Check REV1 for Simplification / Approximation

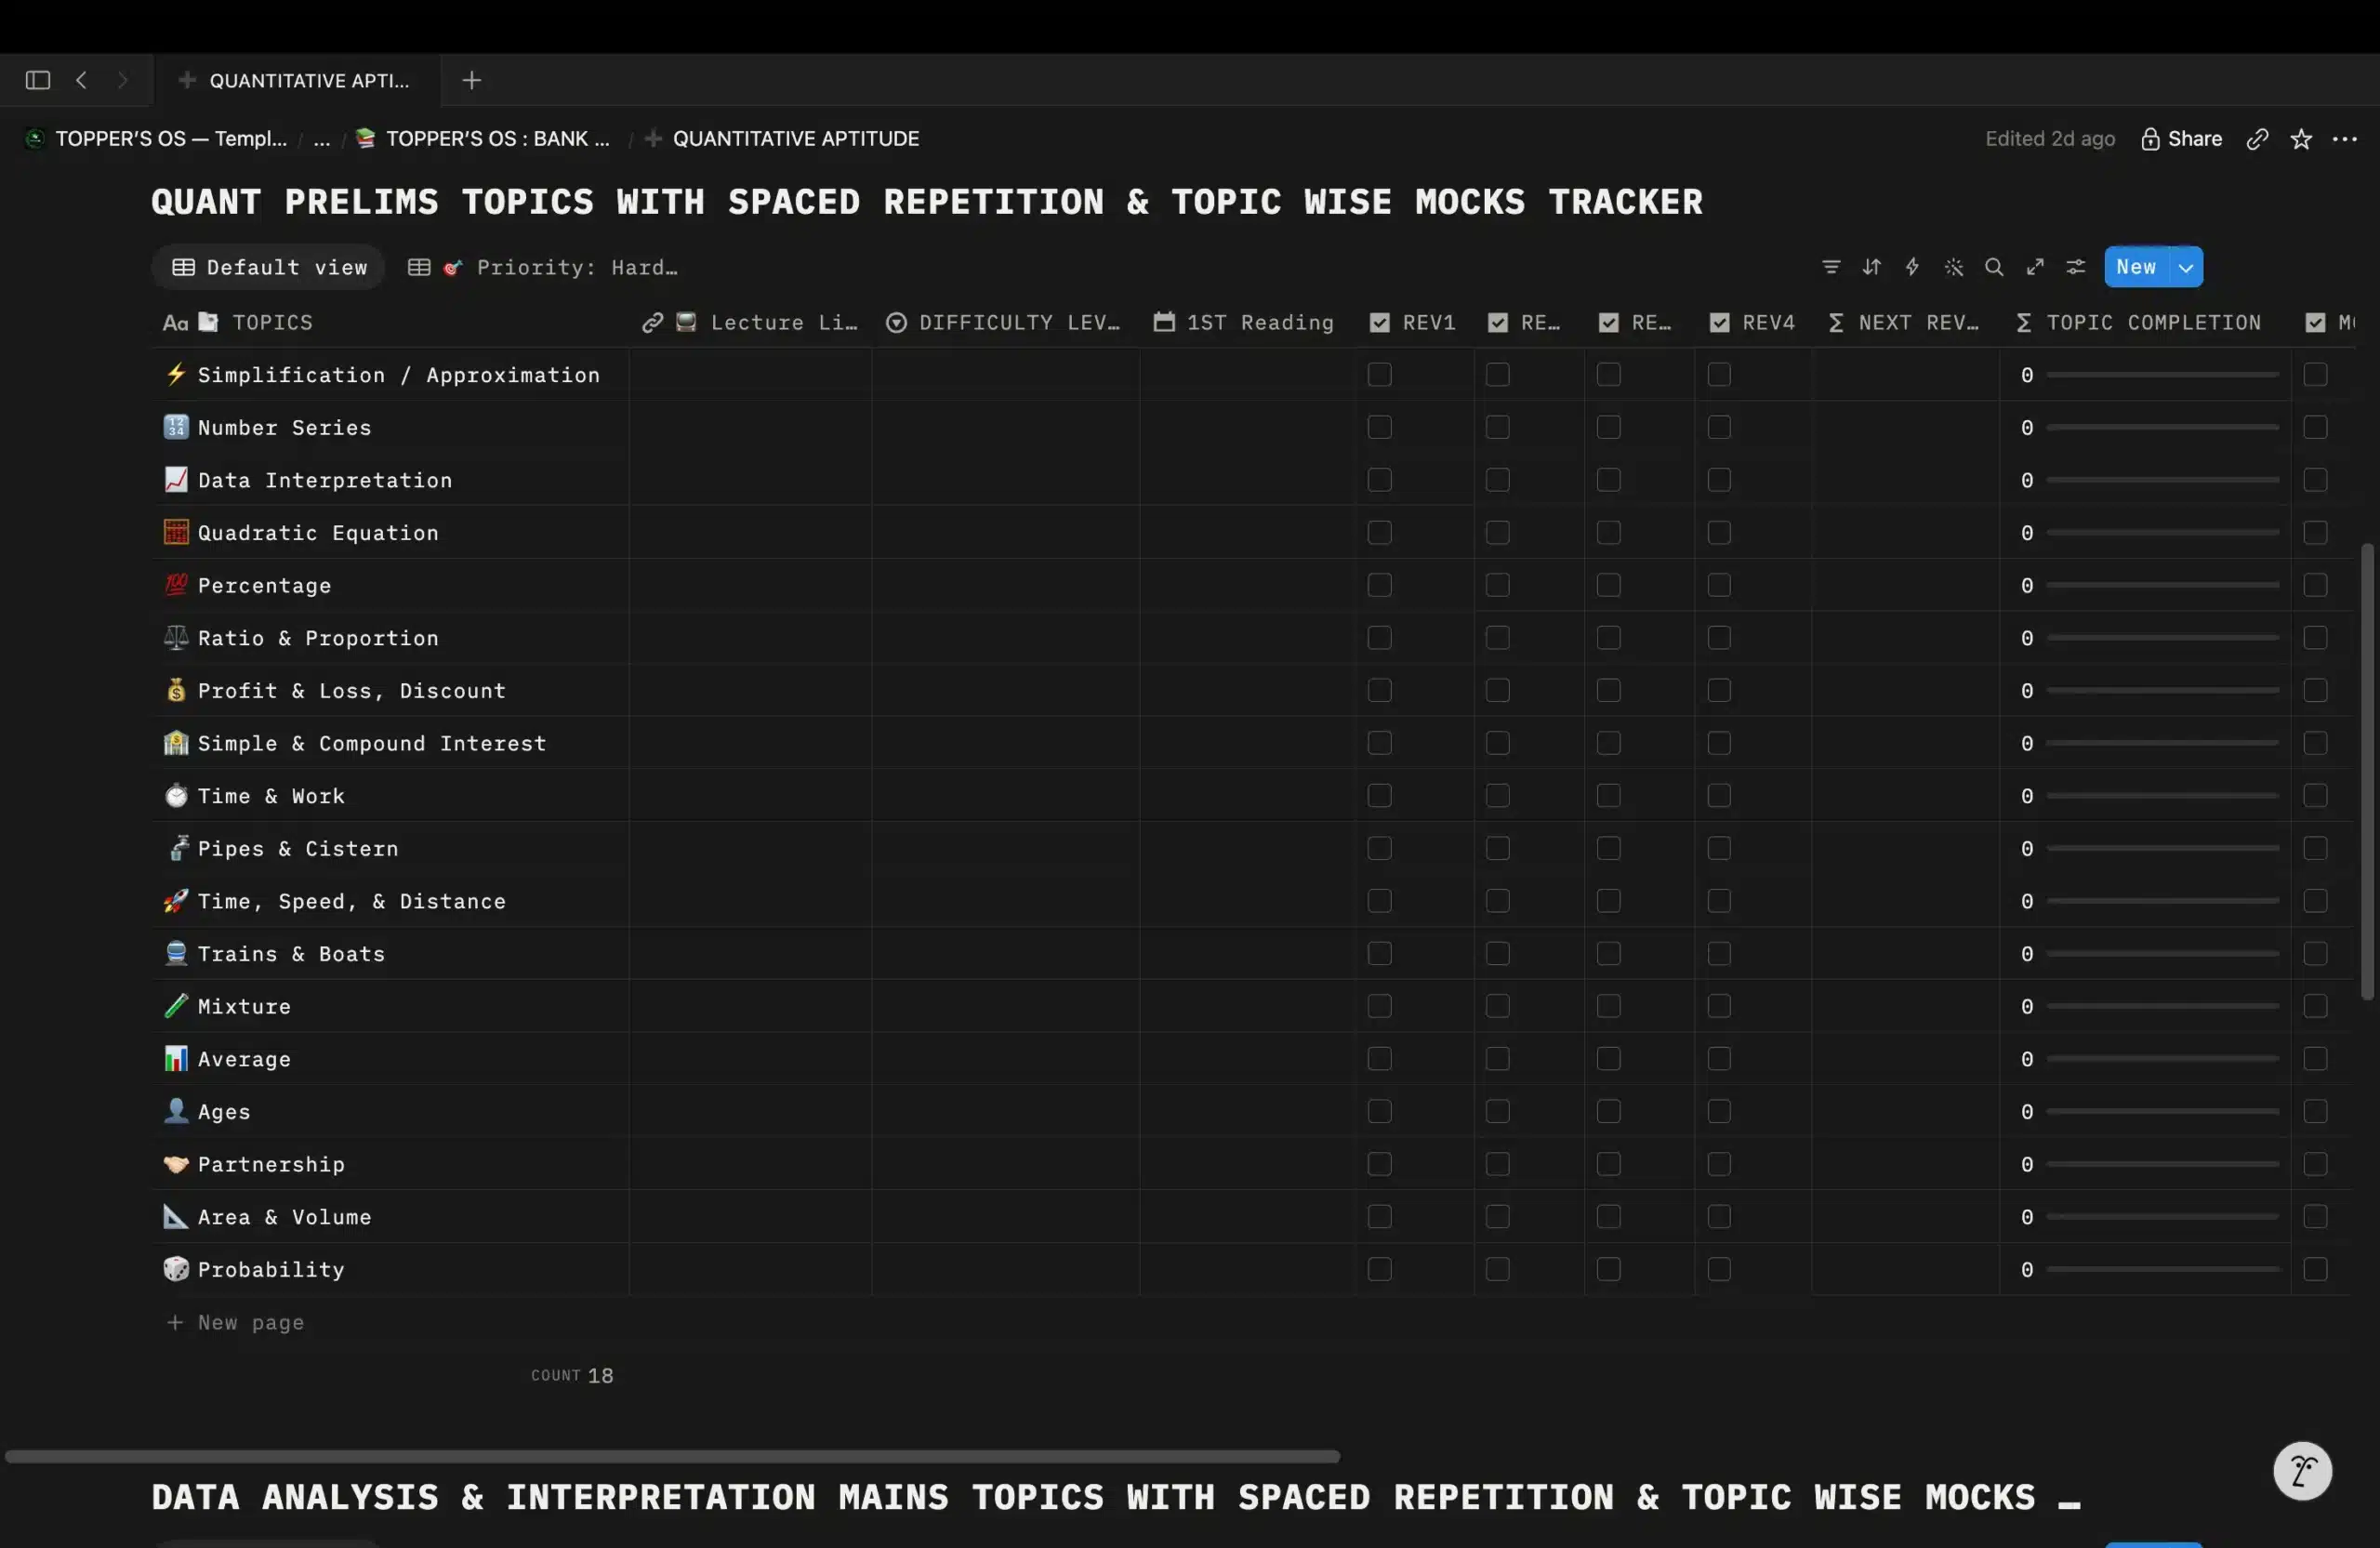pos(1379,374)
